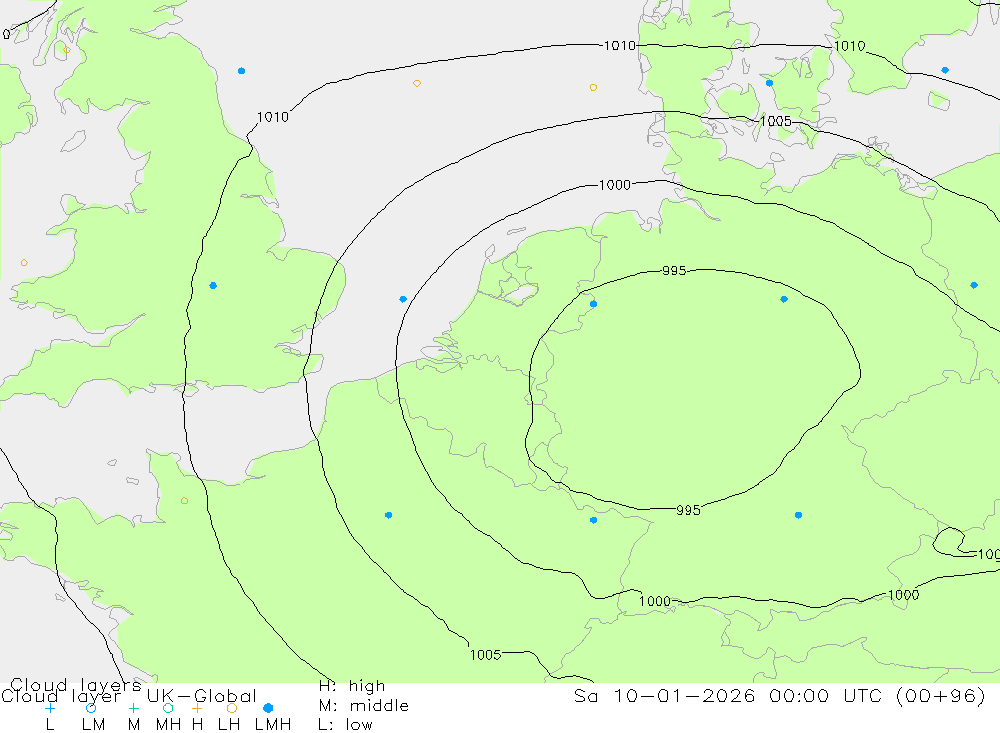The image size is (1000, 733).
Task: Click the 'L: low' legend text
Action: 346,725
